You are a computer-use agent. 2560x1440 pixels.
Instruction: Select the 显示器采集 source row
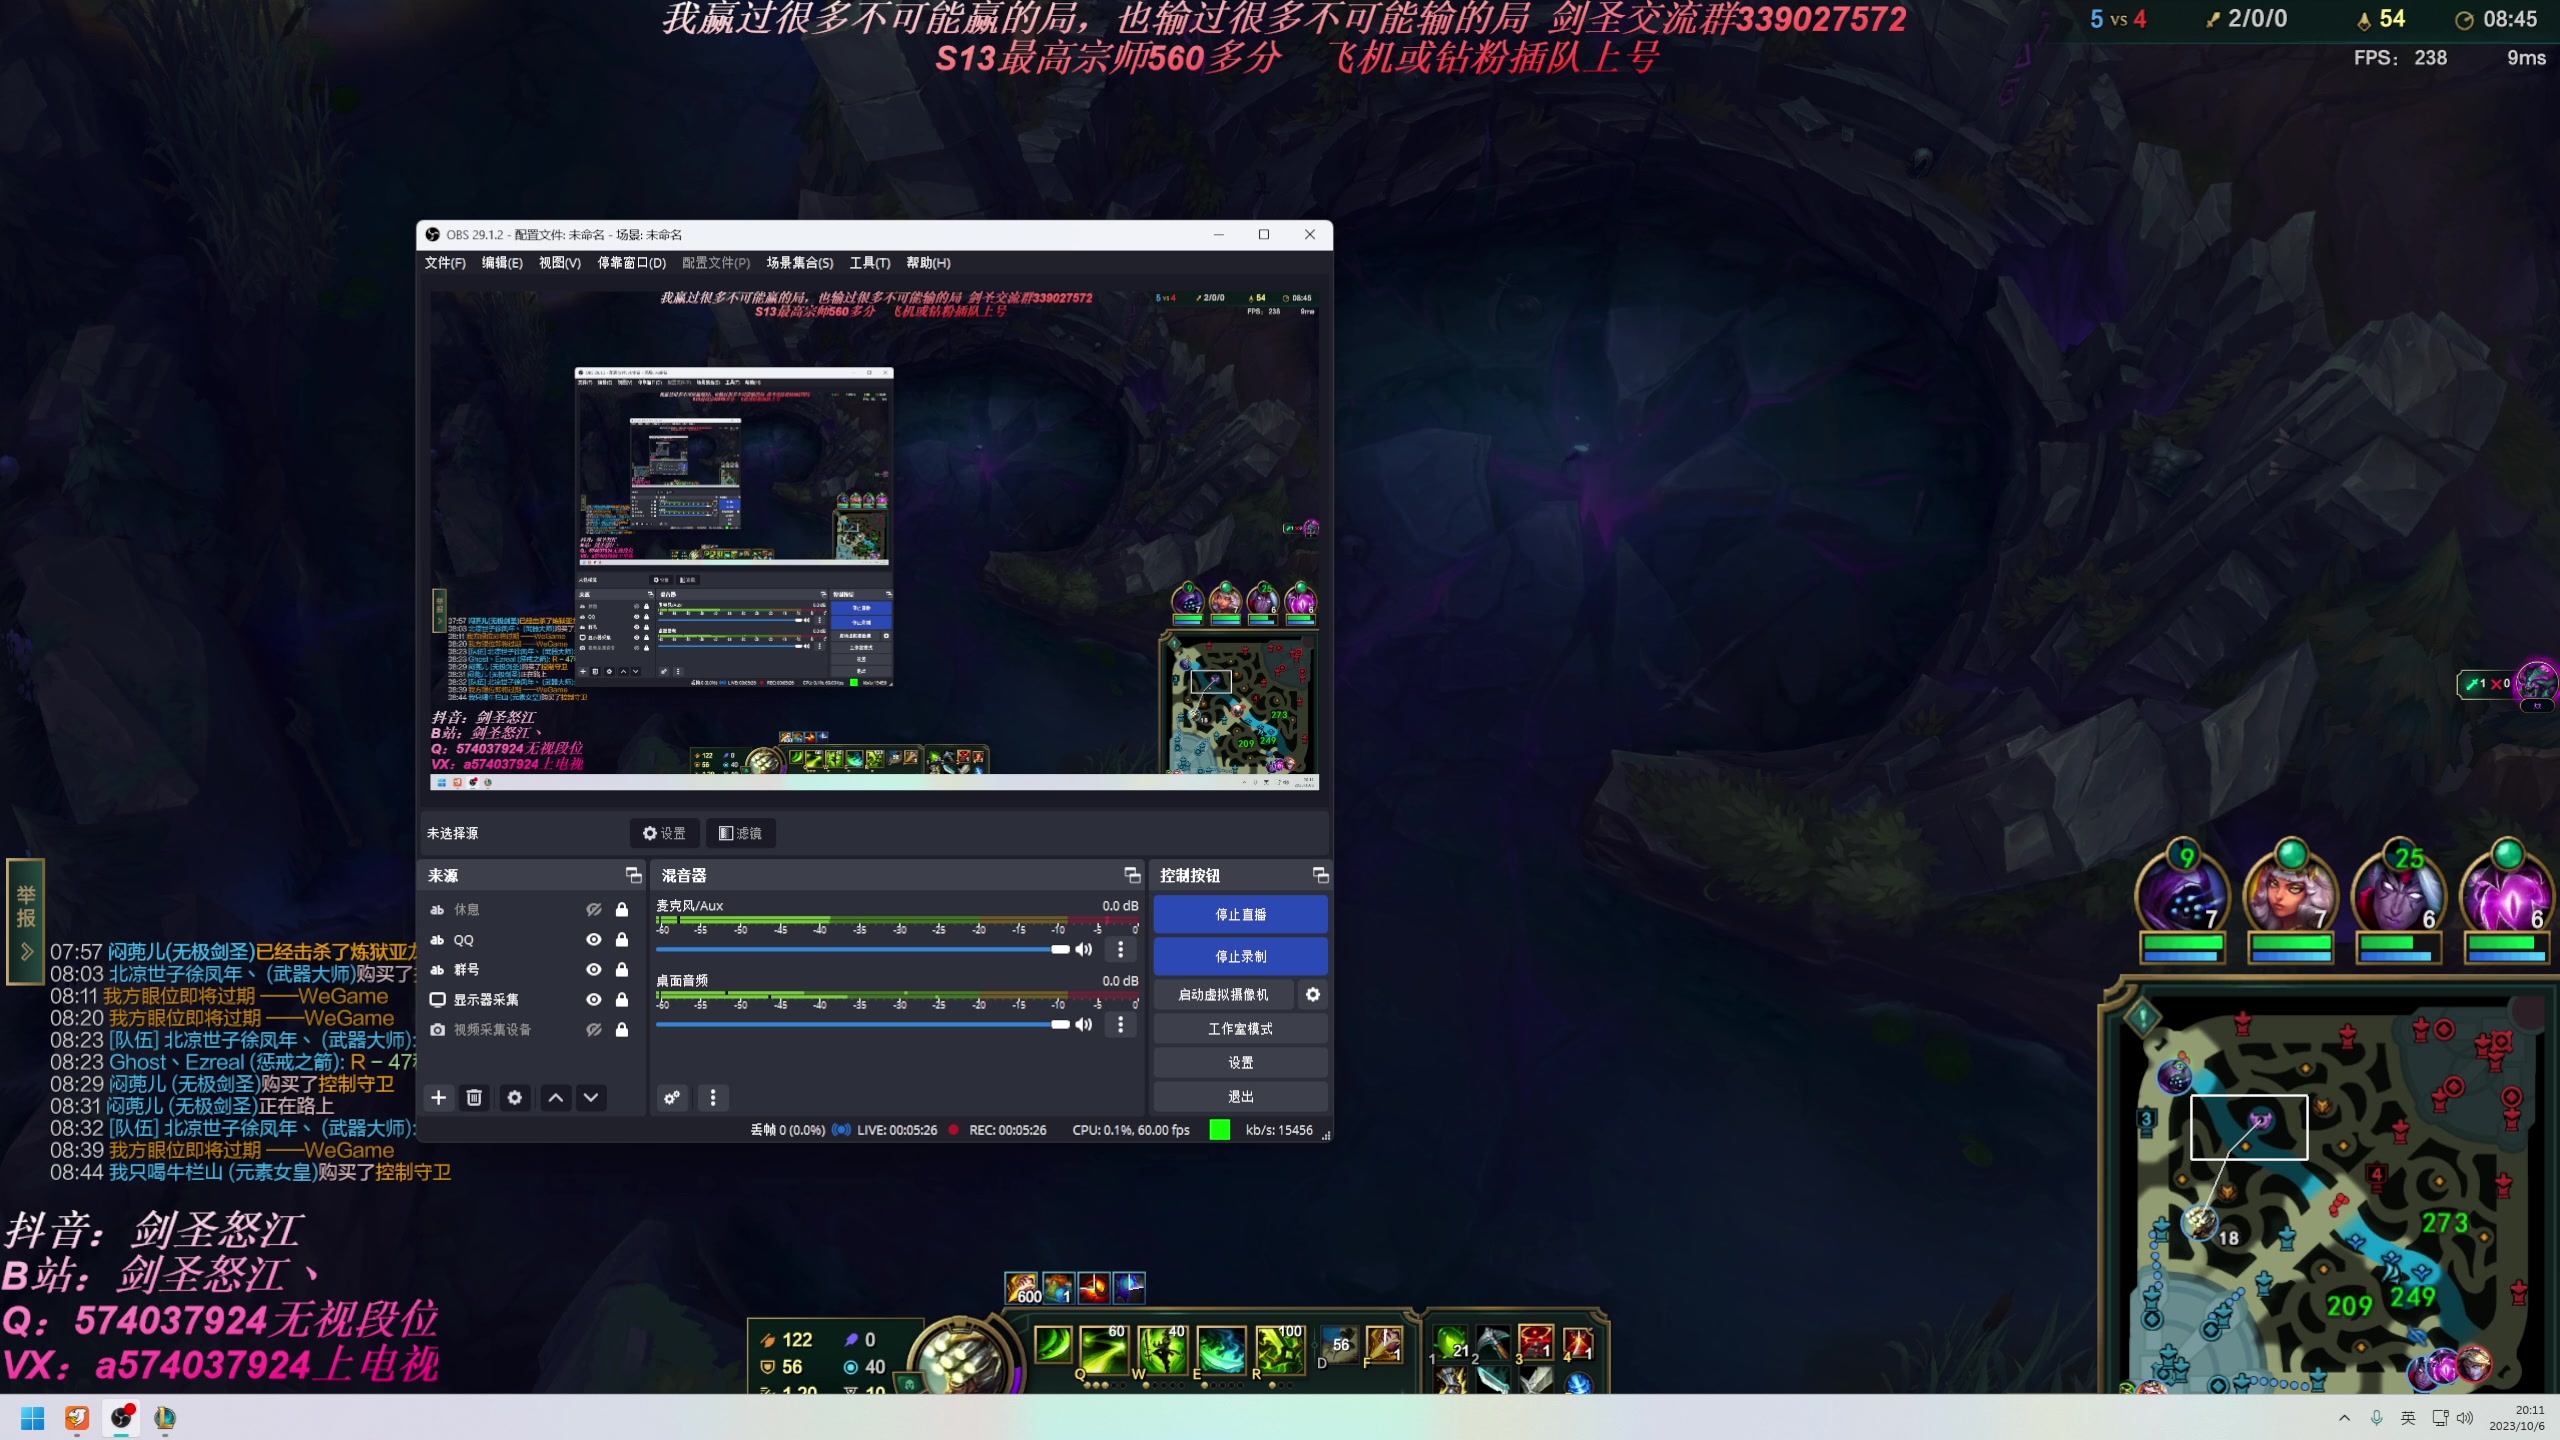pyautogui.click(x=530, y=999)
